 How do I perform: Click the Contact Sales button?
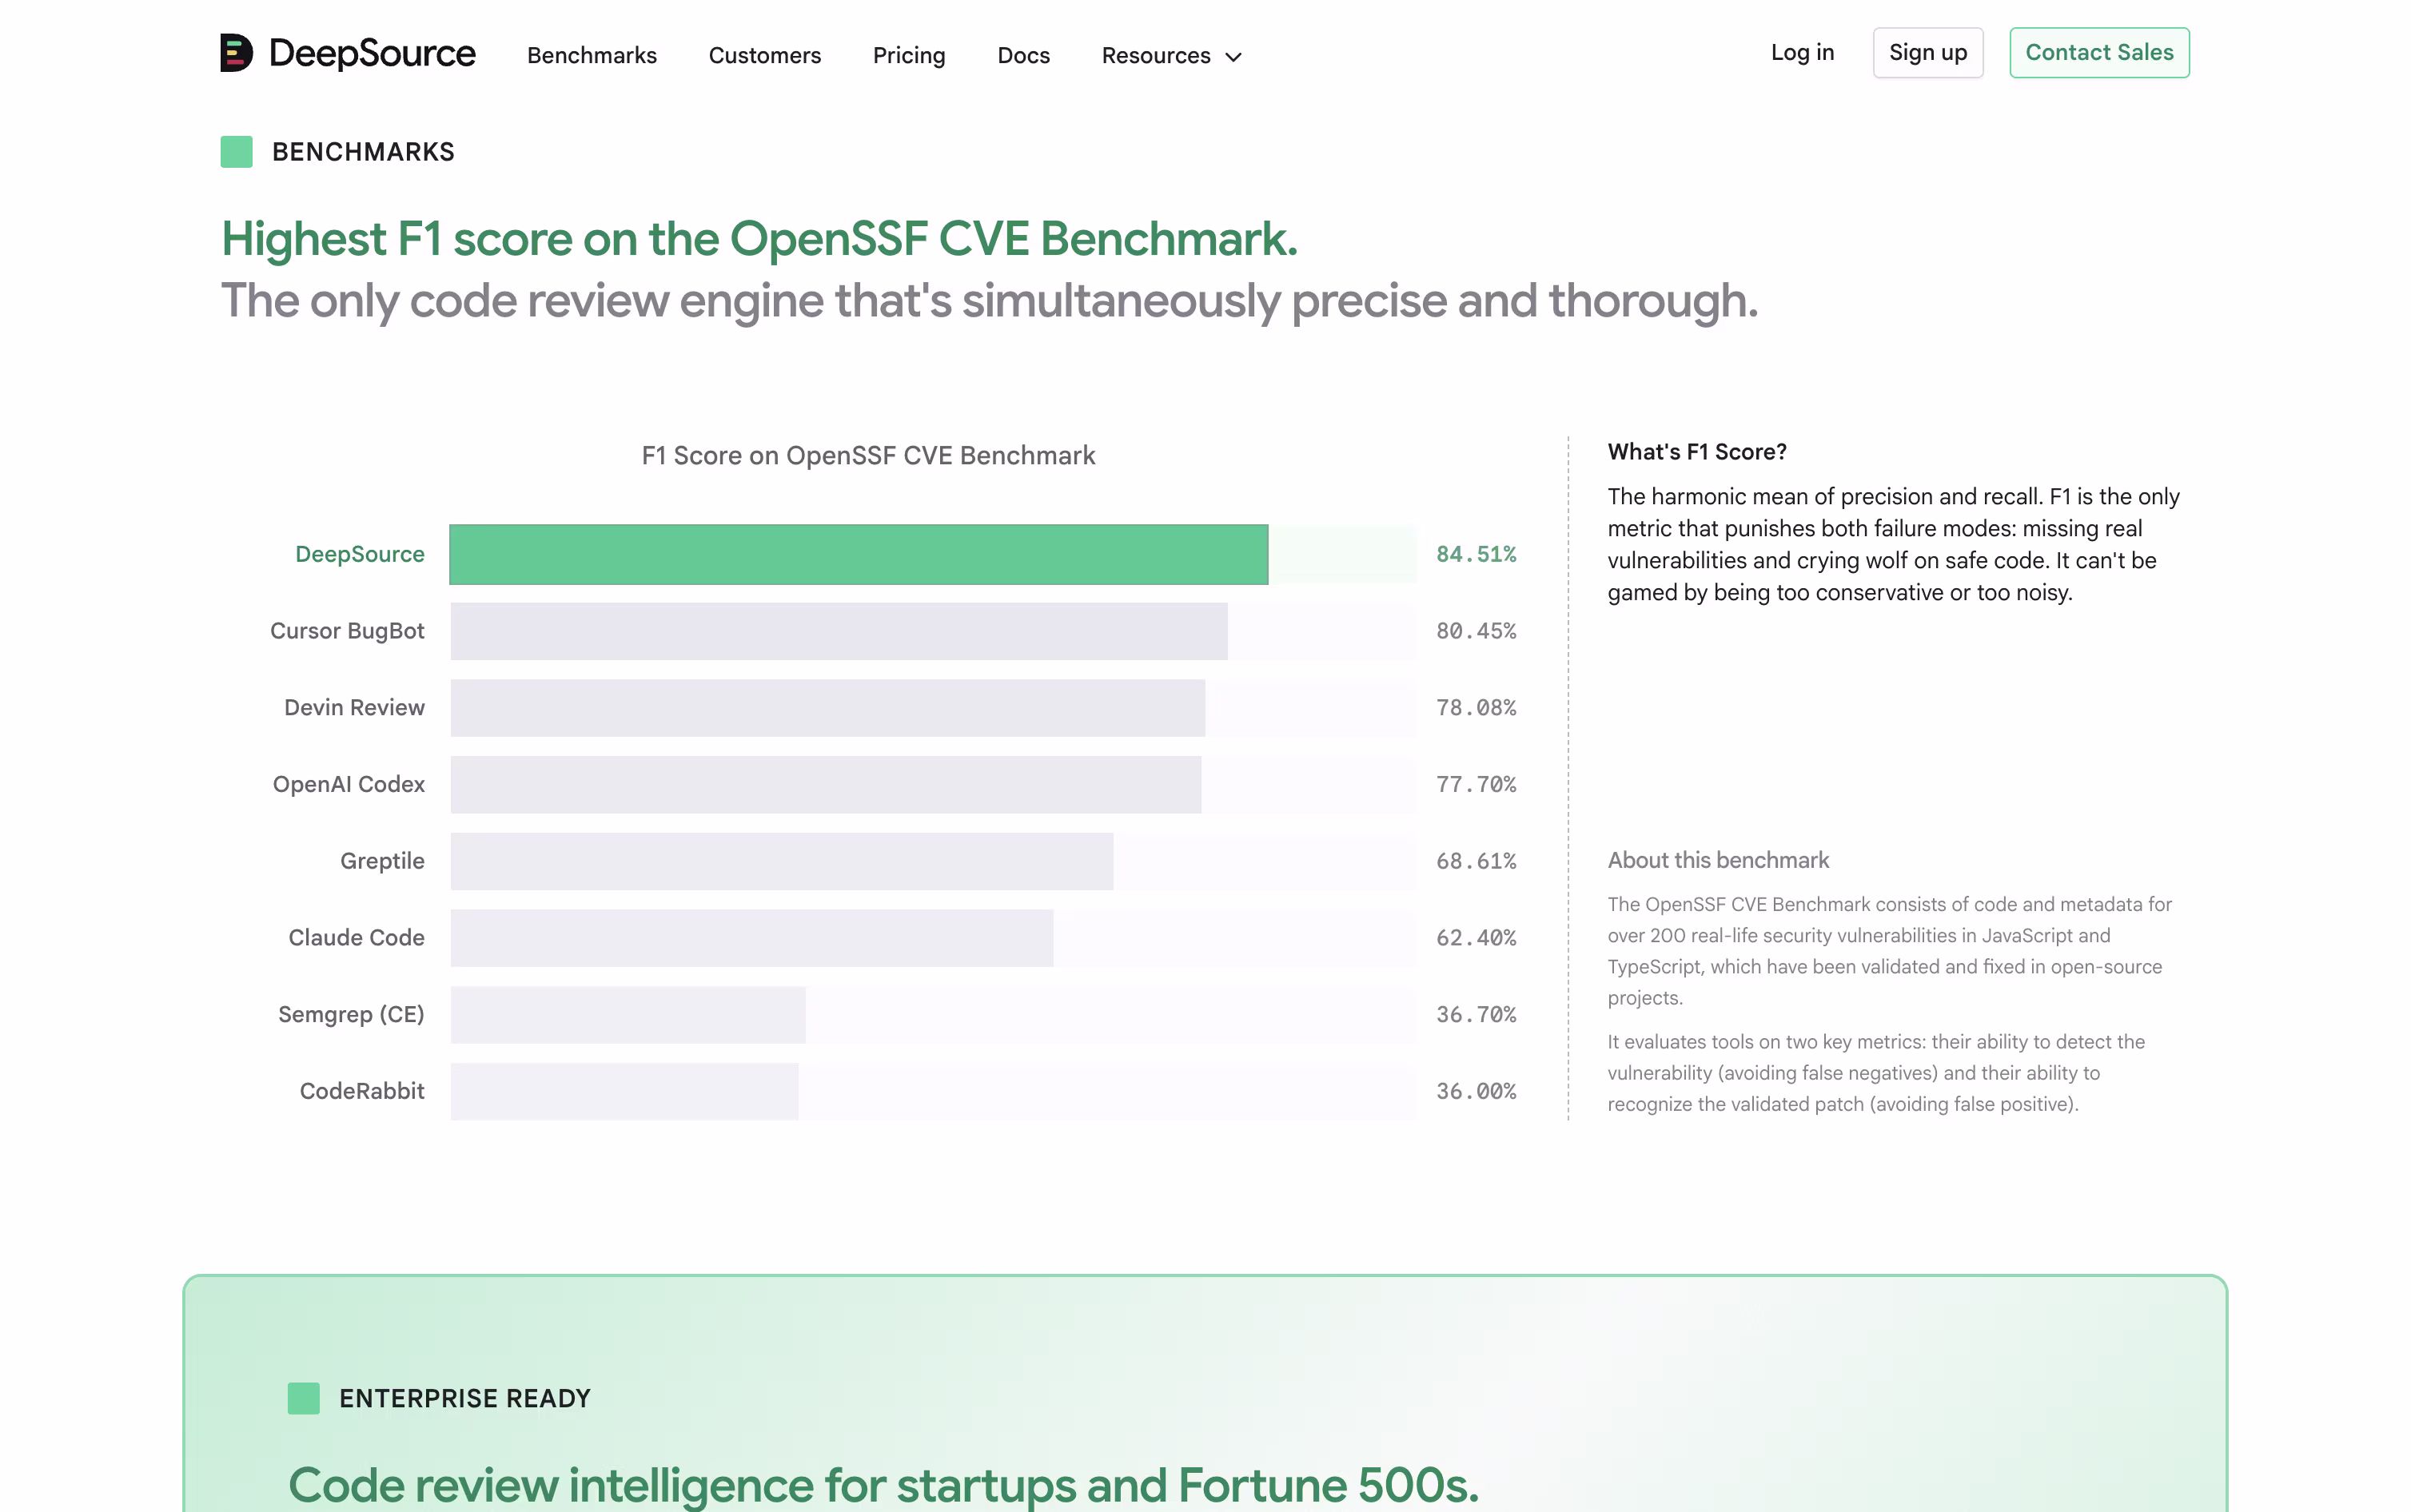2099,52
